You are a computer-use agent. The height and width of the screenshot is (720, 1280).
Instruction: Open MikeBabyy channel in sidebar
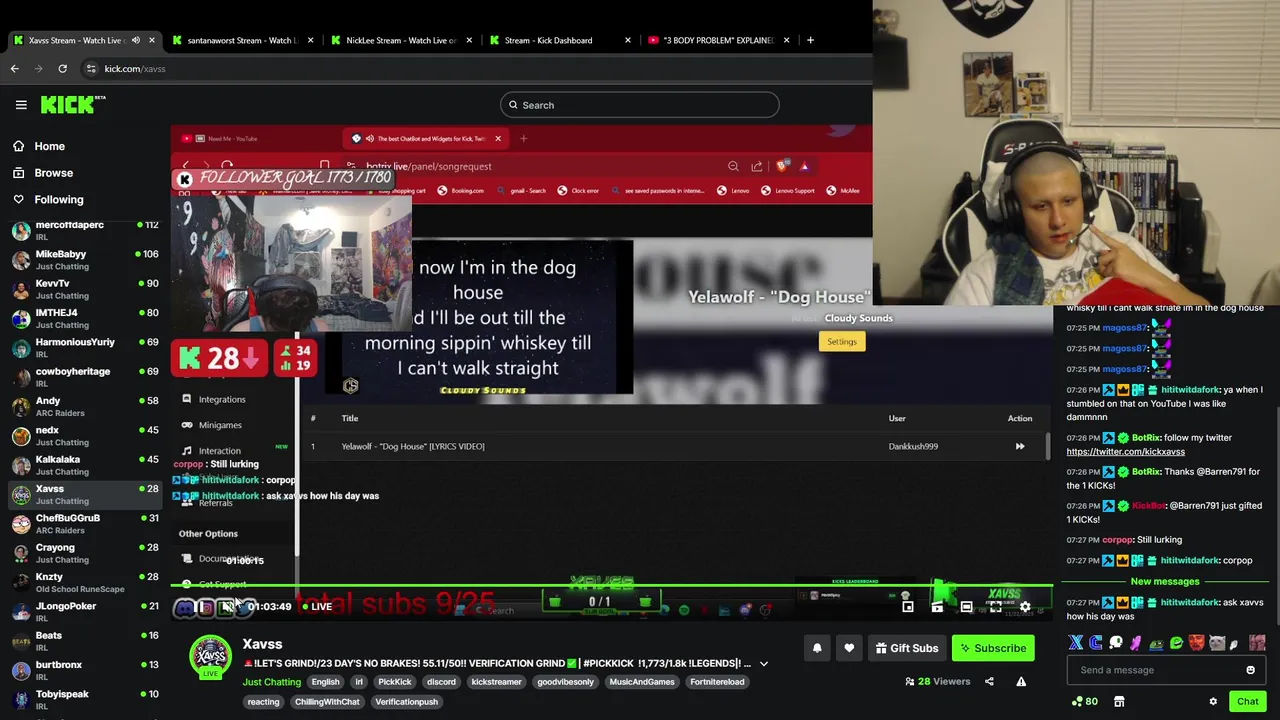85,260
